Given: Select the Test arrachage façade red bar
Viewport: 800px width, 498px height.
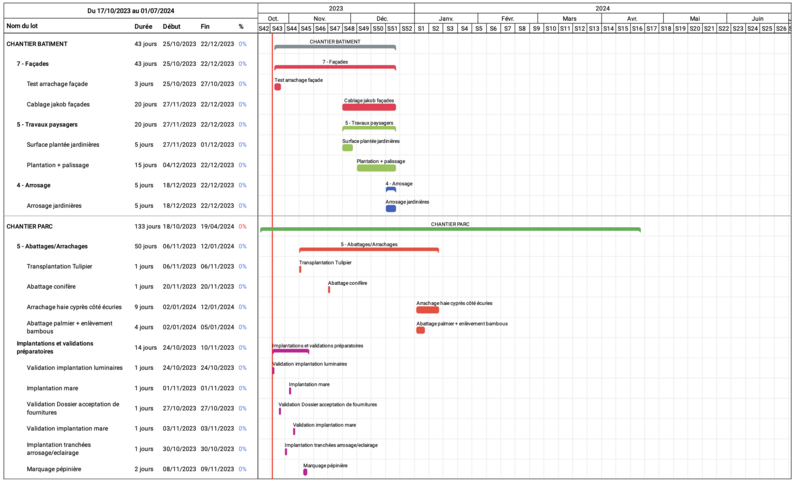Looking at the screenshot, I should (x=278, y=87).
